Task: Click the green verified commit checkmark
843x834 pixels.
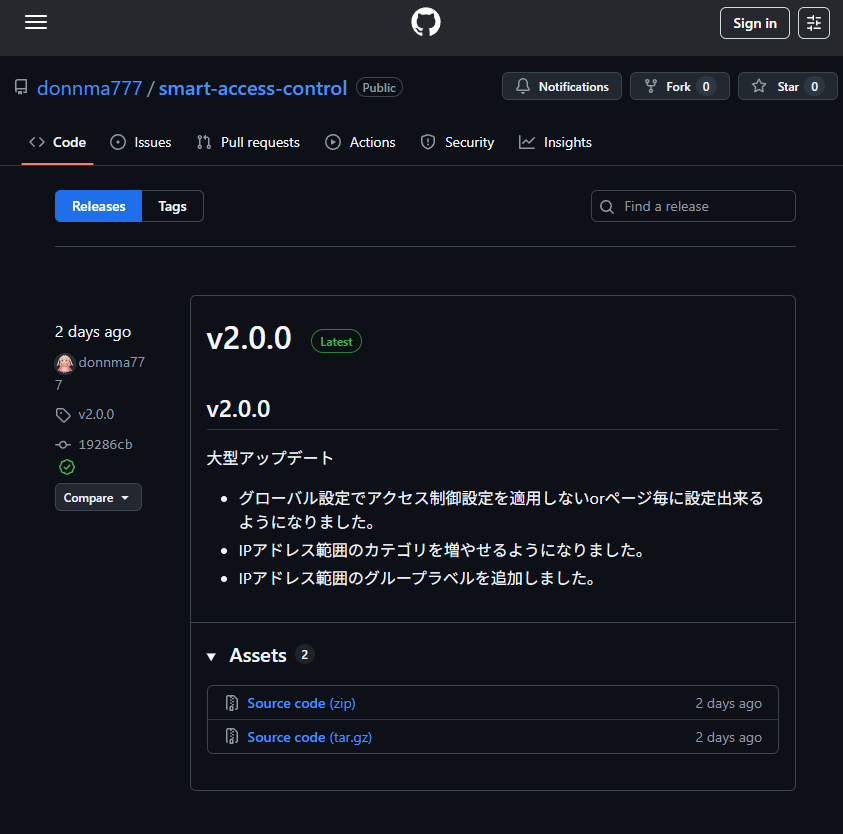Action: click(x=67, y=467)
